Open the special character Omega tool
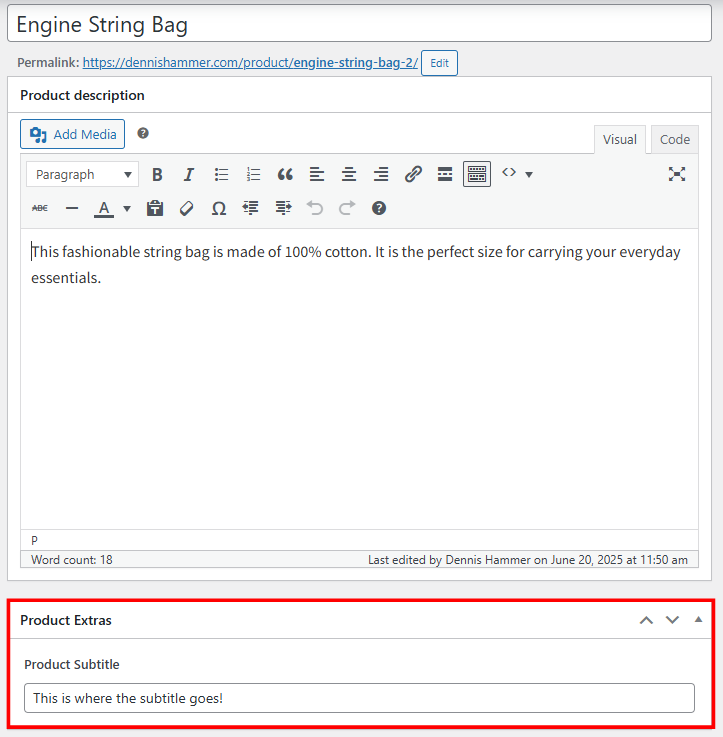Screen dimensions: 723x737 coord(219,208)
